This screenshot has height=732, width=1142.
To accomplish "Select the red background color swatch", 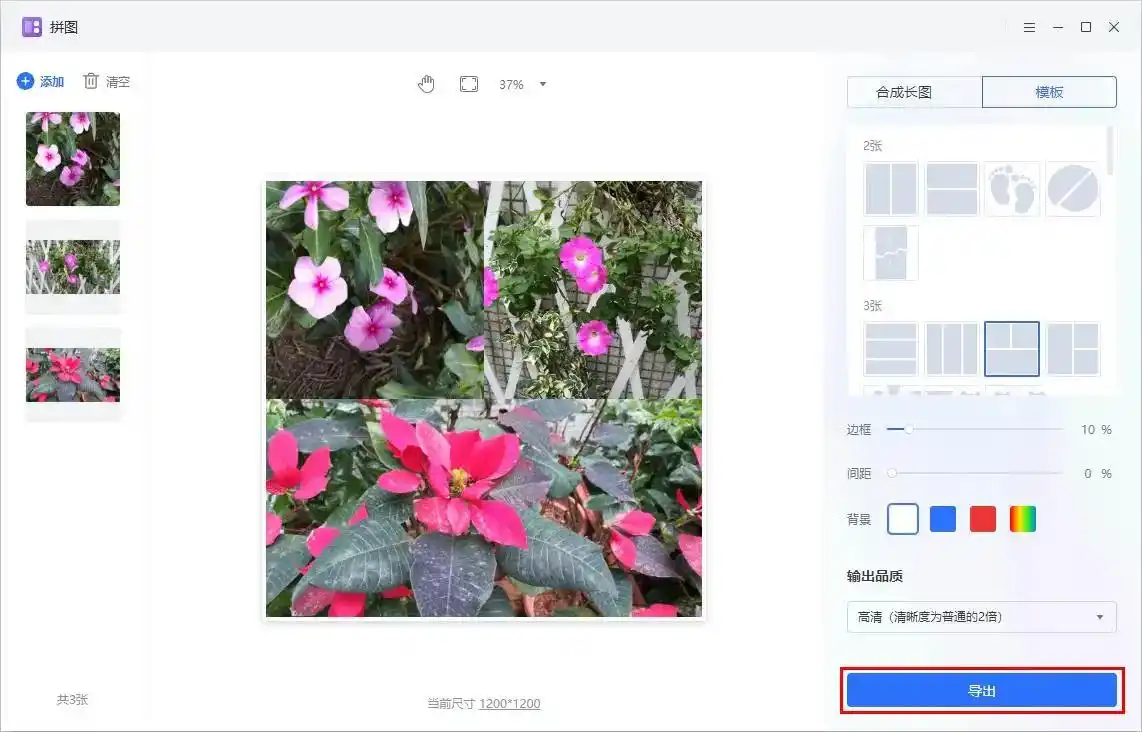I will pyautogui.click(x=983, y=519).
